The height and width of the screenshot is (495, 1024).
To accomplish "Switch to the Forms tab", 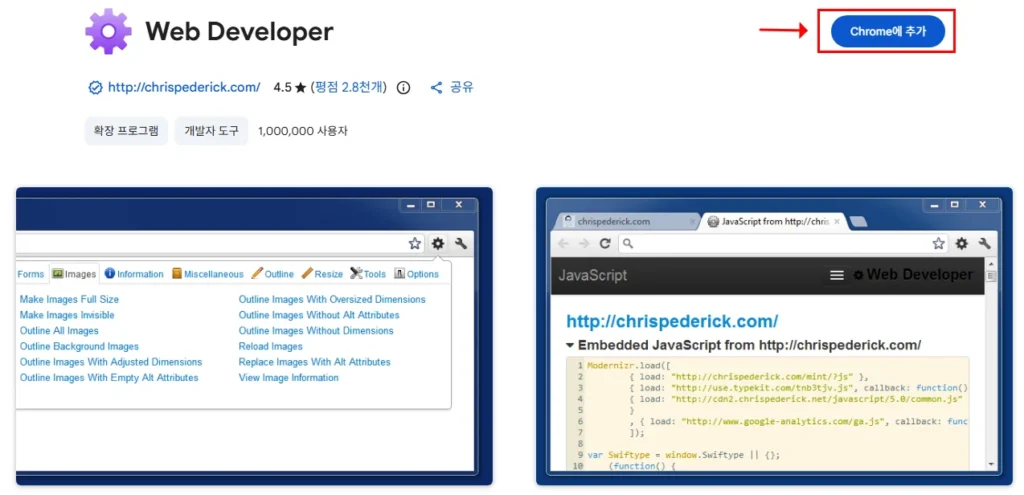I will (31, 274).
